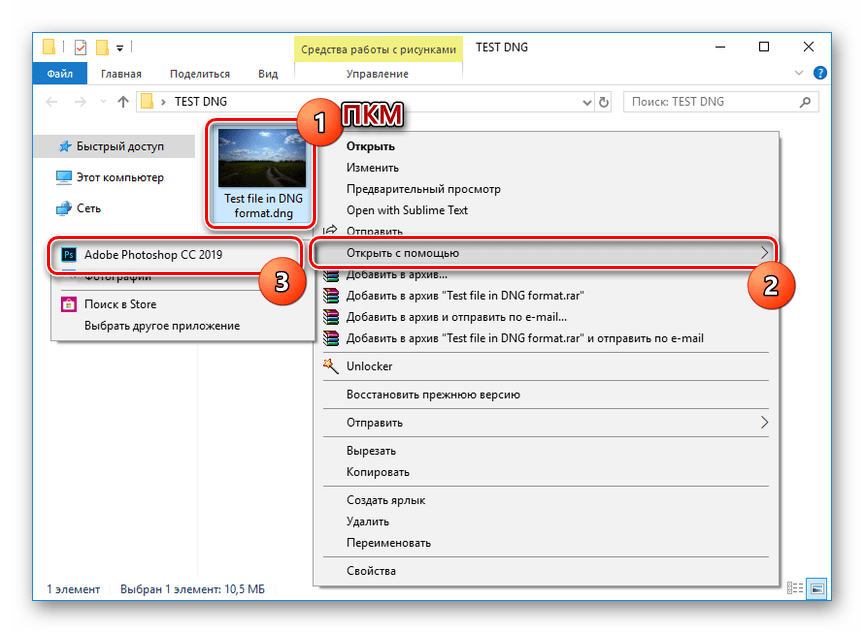Expand the address bar history dropdown
Viewport: 864px width, 633px height.
(587, 102)
